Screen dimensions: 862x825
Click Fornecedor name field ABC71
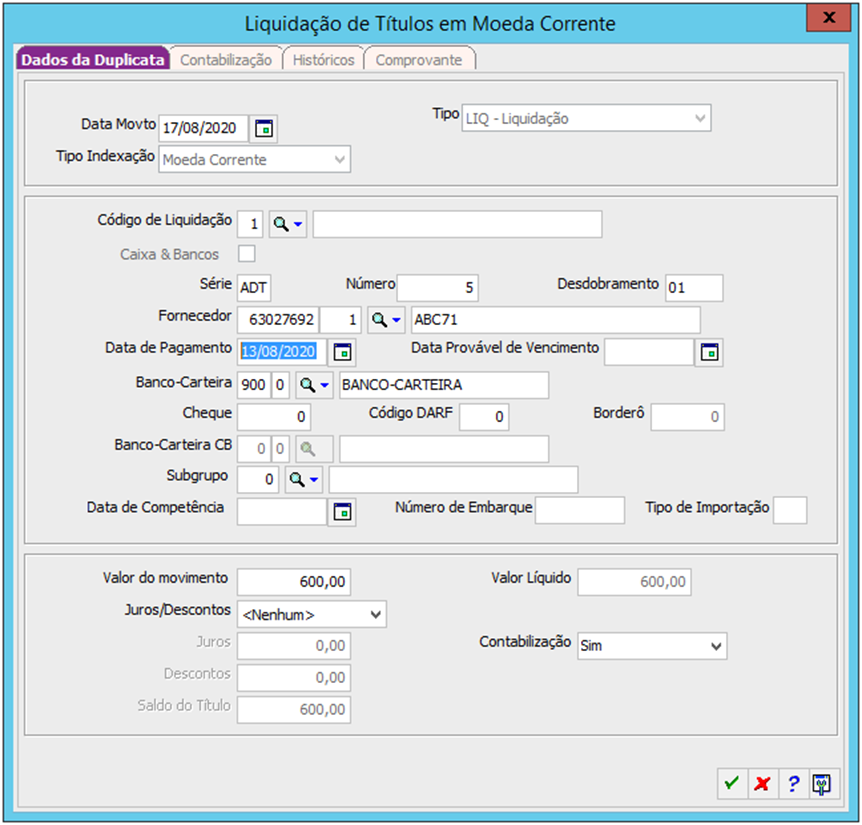[x=555, y=320]
